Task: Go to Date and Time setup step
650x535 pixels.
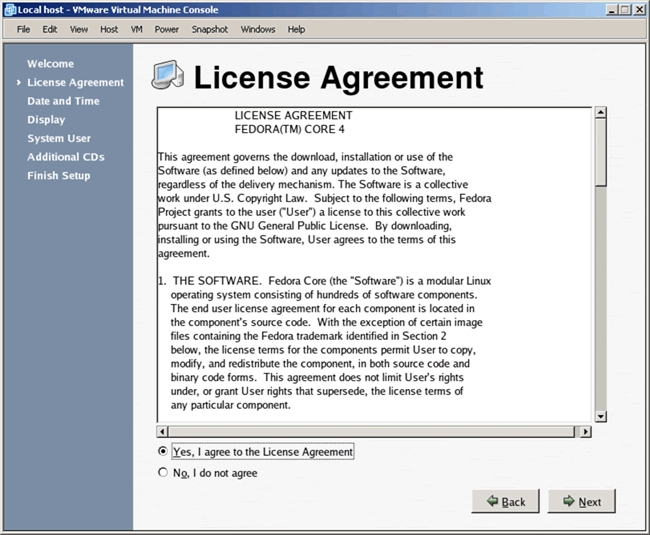Action: click(x=63, y=101)
